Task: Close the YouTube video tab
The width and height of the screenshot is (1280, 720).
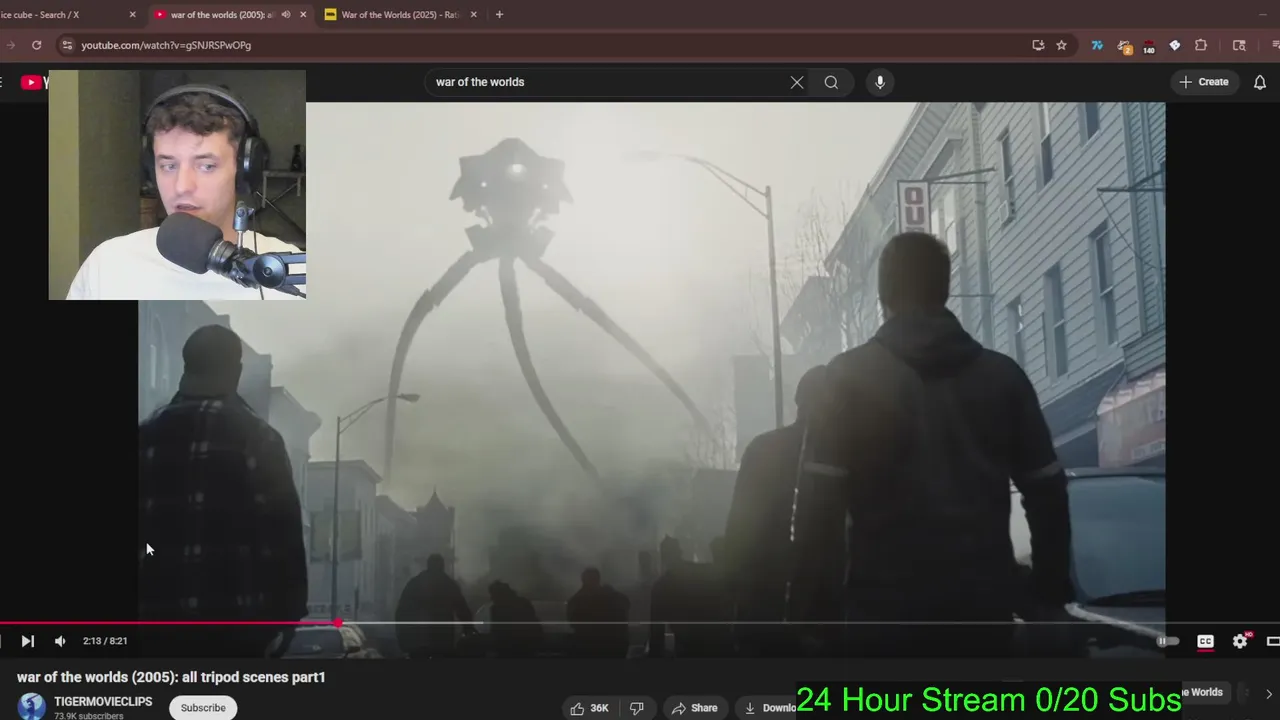Action: click(x=303, y=15)
